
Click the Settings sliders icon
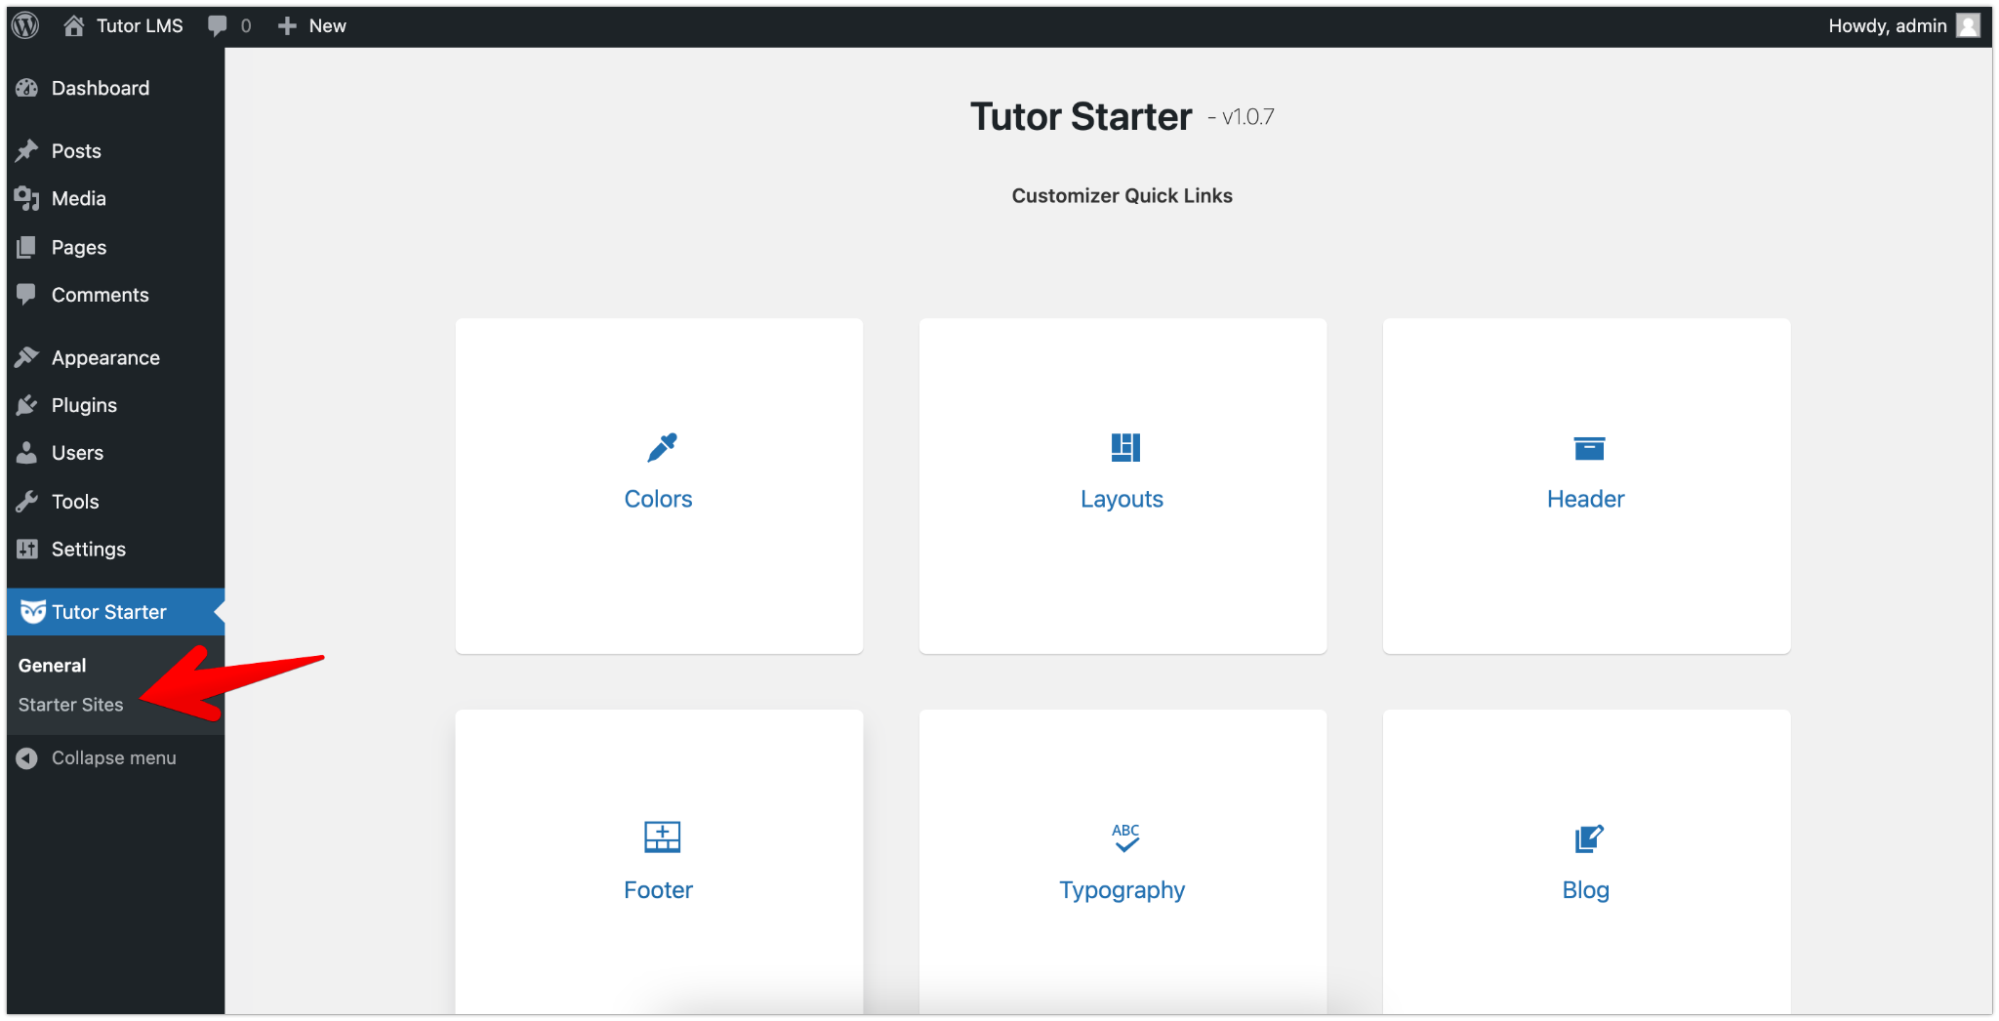[x=27, y=549]
